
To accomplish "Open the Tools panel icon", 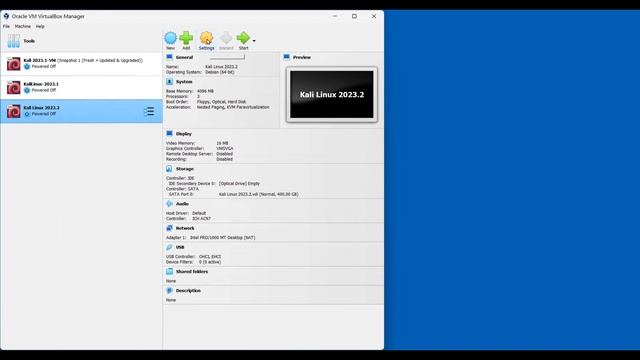I will [x=13, y=41].
